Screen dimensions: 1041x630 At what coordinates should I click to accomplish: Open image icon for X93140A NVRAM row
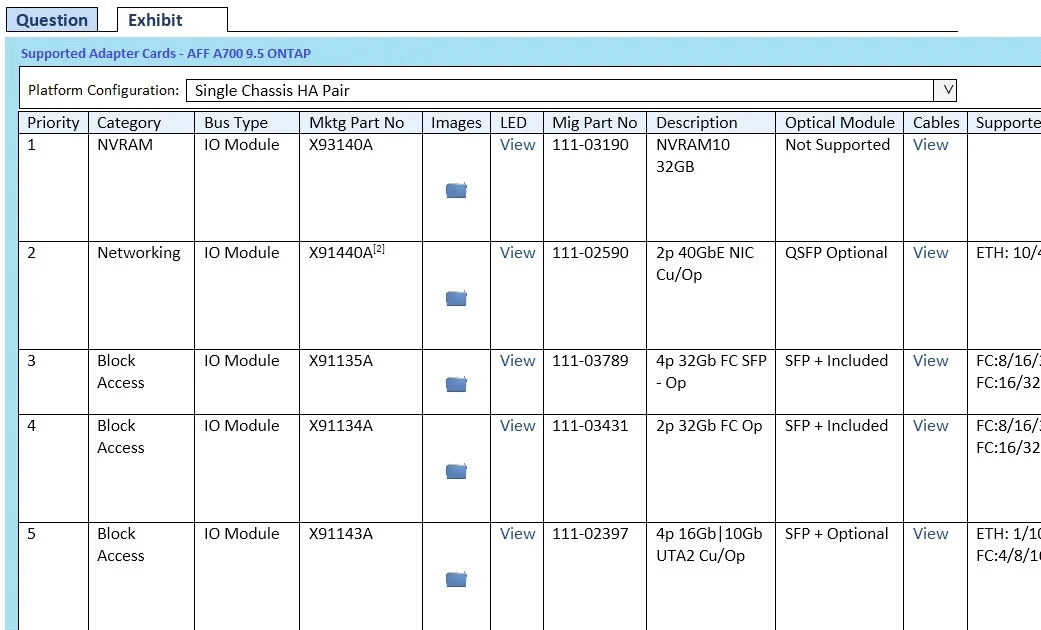tap(456, 191)
